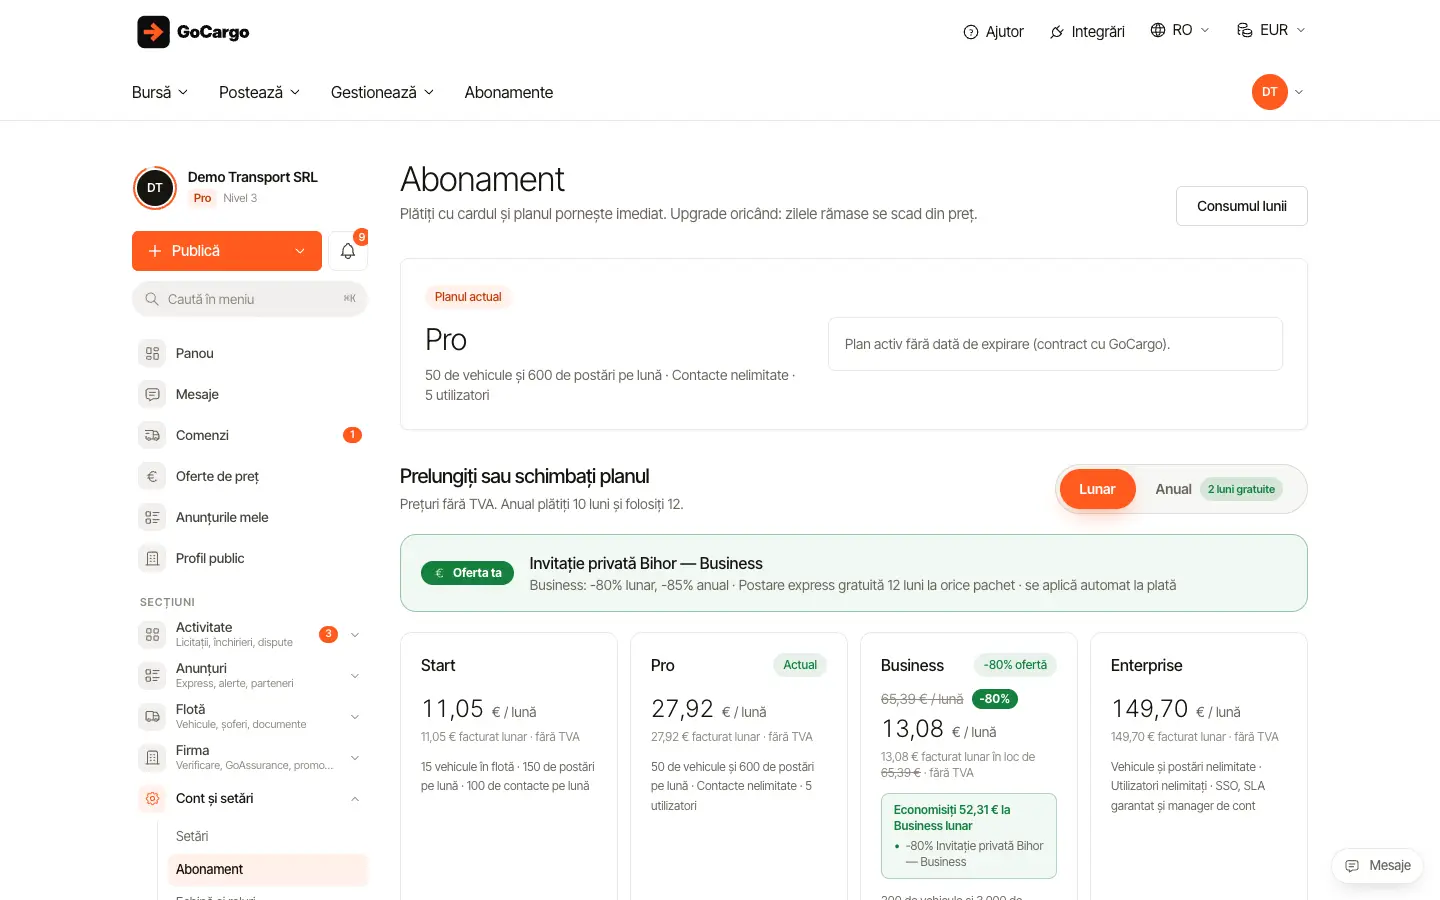Open Profil public building icon

(152, 558)
